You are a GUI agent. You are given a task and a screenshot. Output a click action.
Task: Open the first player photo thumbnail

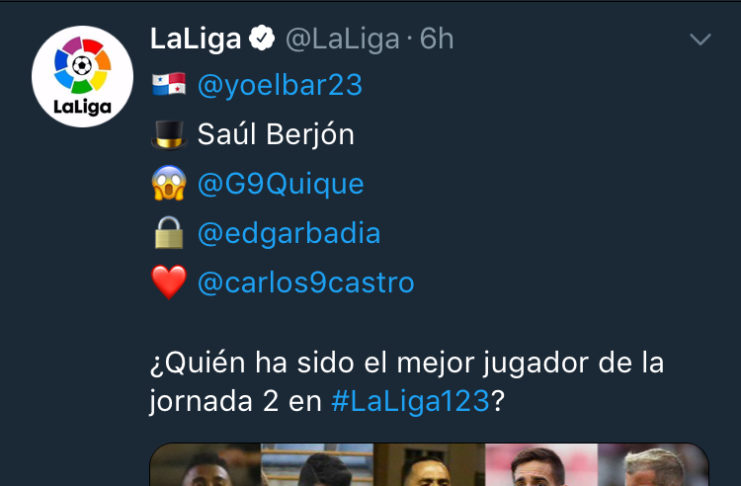coord(205,465)
